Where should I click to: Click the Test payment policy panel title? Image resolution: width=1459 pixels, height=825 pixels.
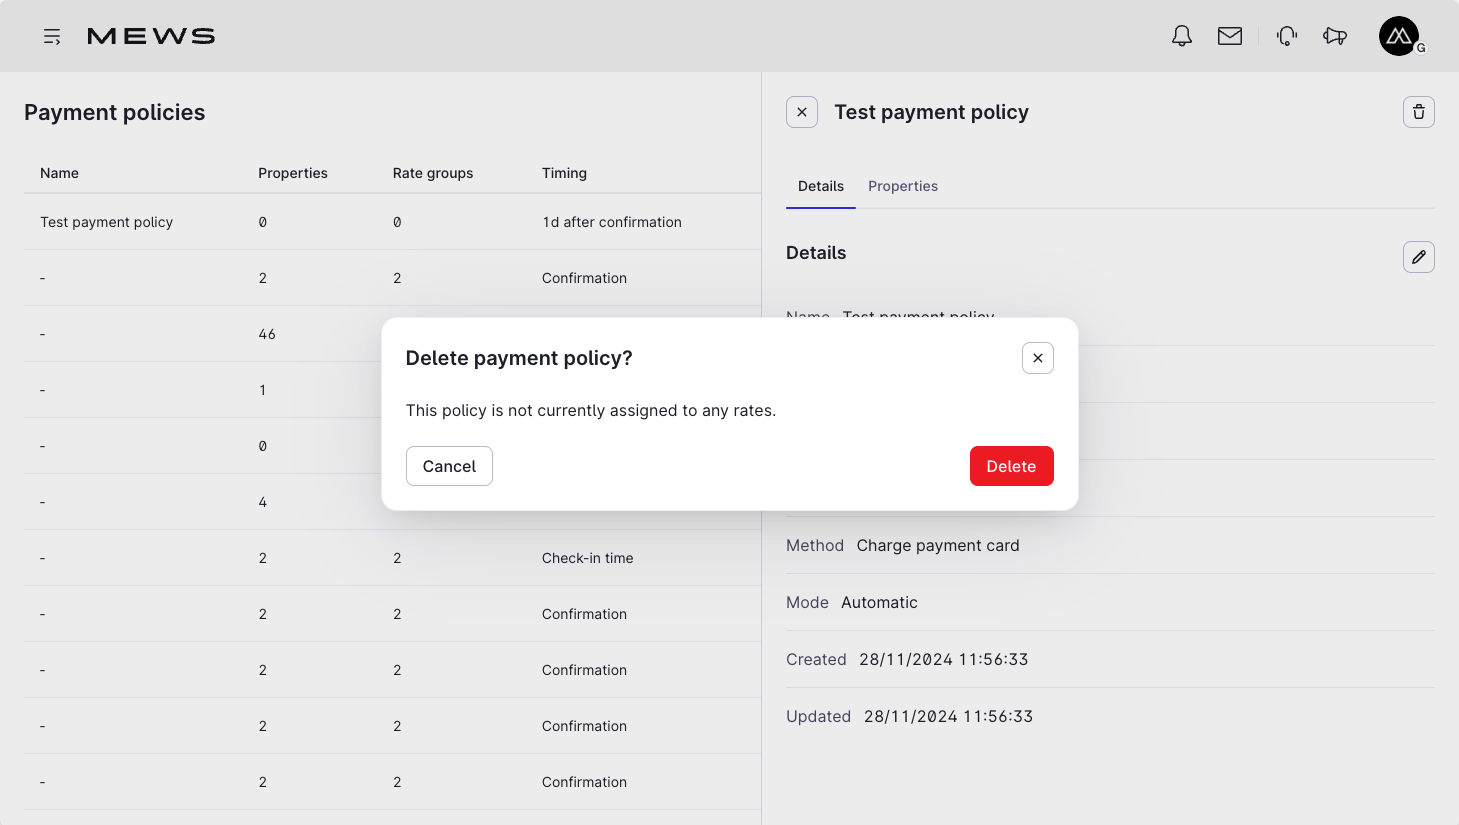(x=932, y=112)
